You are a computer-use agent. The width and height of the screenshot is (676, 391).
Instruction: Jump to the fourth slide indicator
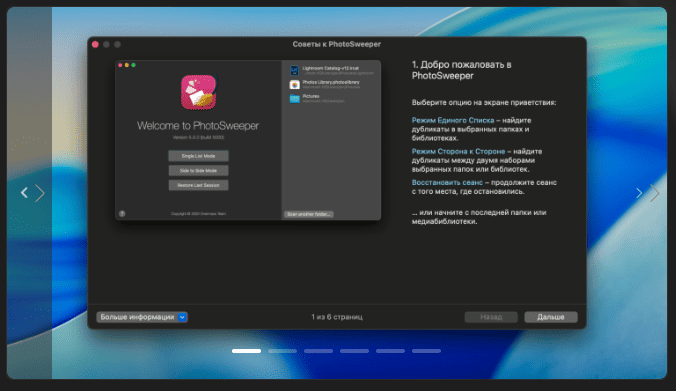354,351
